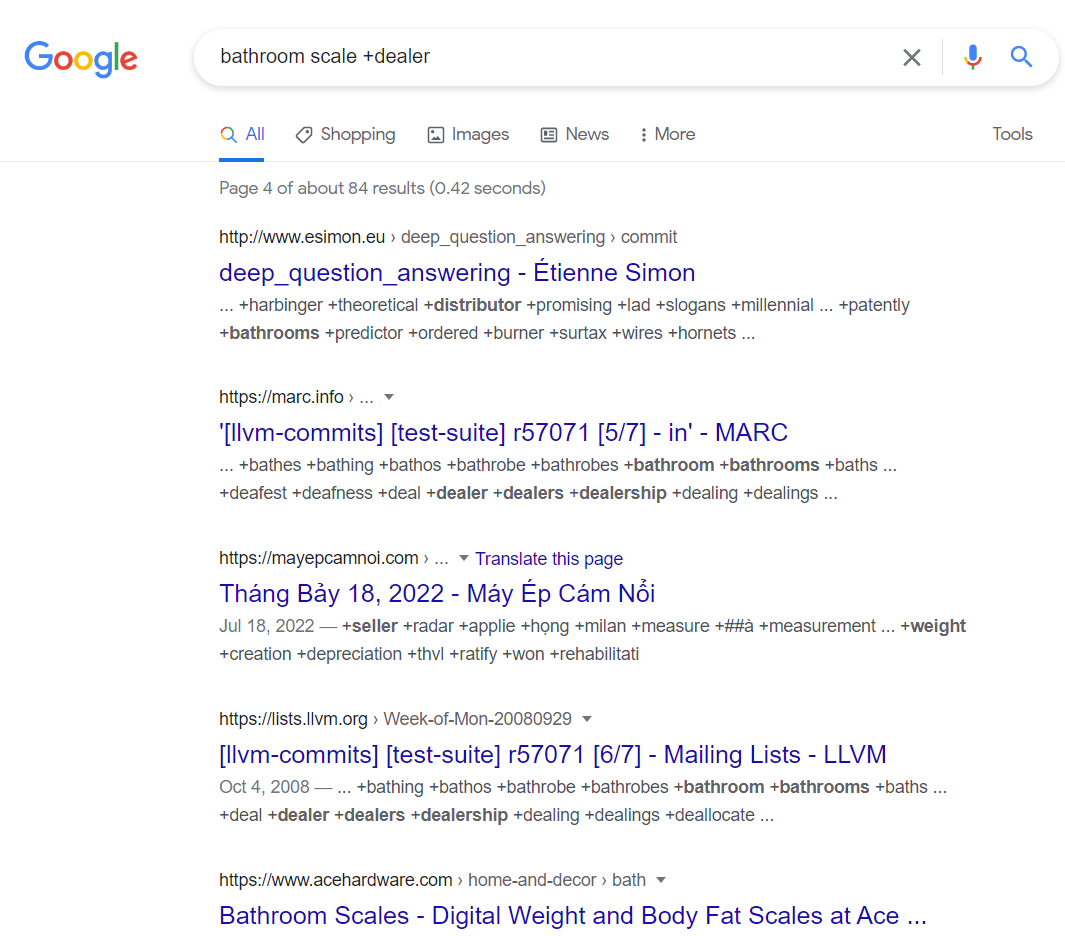Screen dimensions: 1065x936
Task: Click the blue magnifier search icon
Action: pyautogui.click(x=1021, y=56)
